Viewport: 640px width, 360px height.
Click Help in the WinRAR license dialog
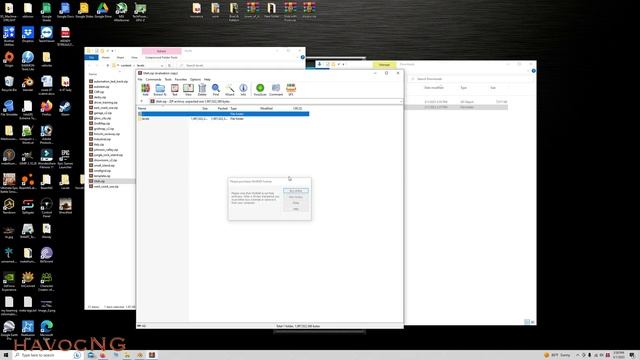coord(296,209)
